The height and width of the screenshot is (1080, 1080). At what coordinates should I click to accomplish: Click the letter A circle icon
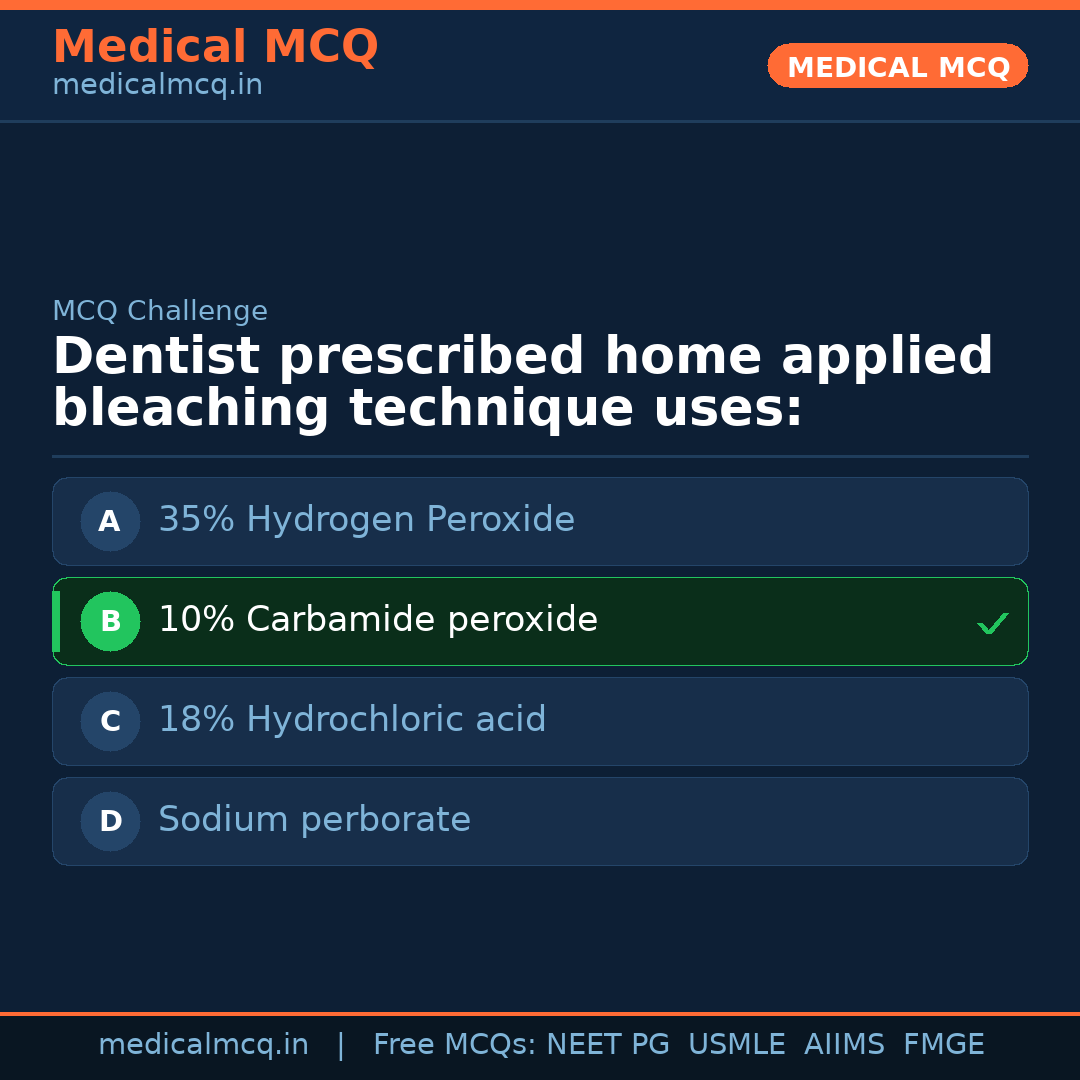pyautogui.click(x=110, y=521)
